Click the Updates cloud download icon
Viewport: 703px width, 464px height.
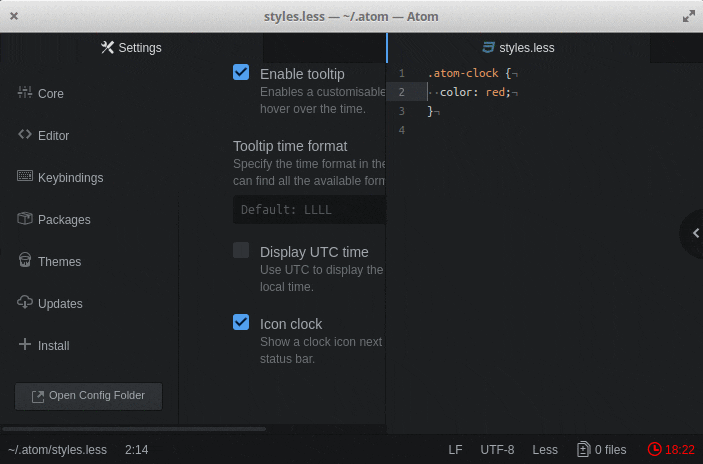(x=25, y=303)
